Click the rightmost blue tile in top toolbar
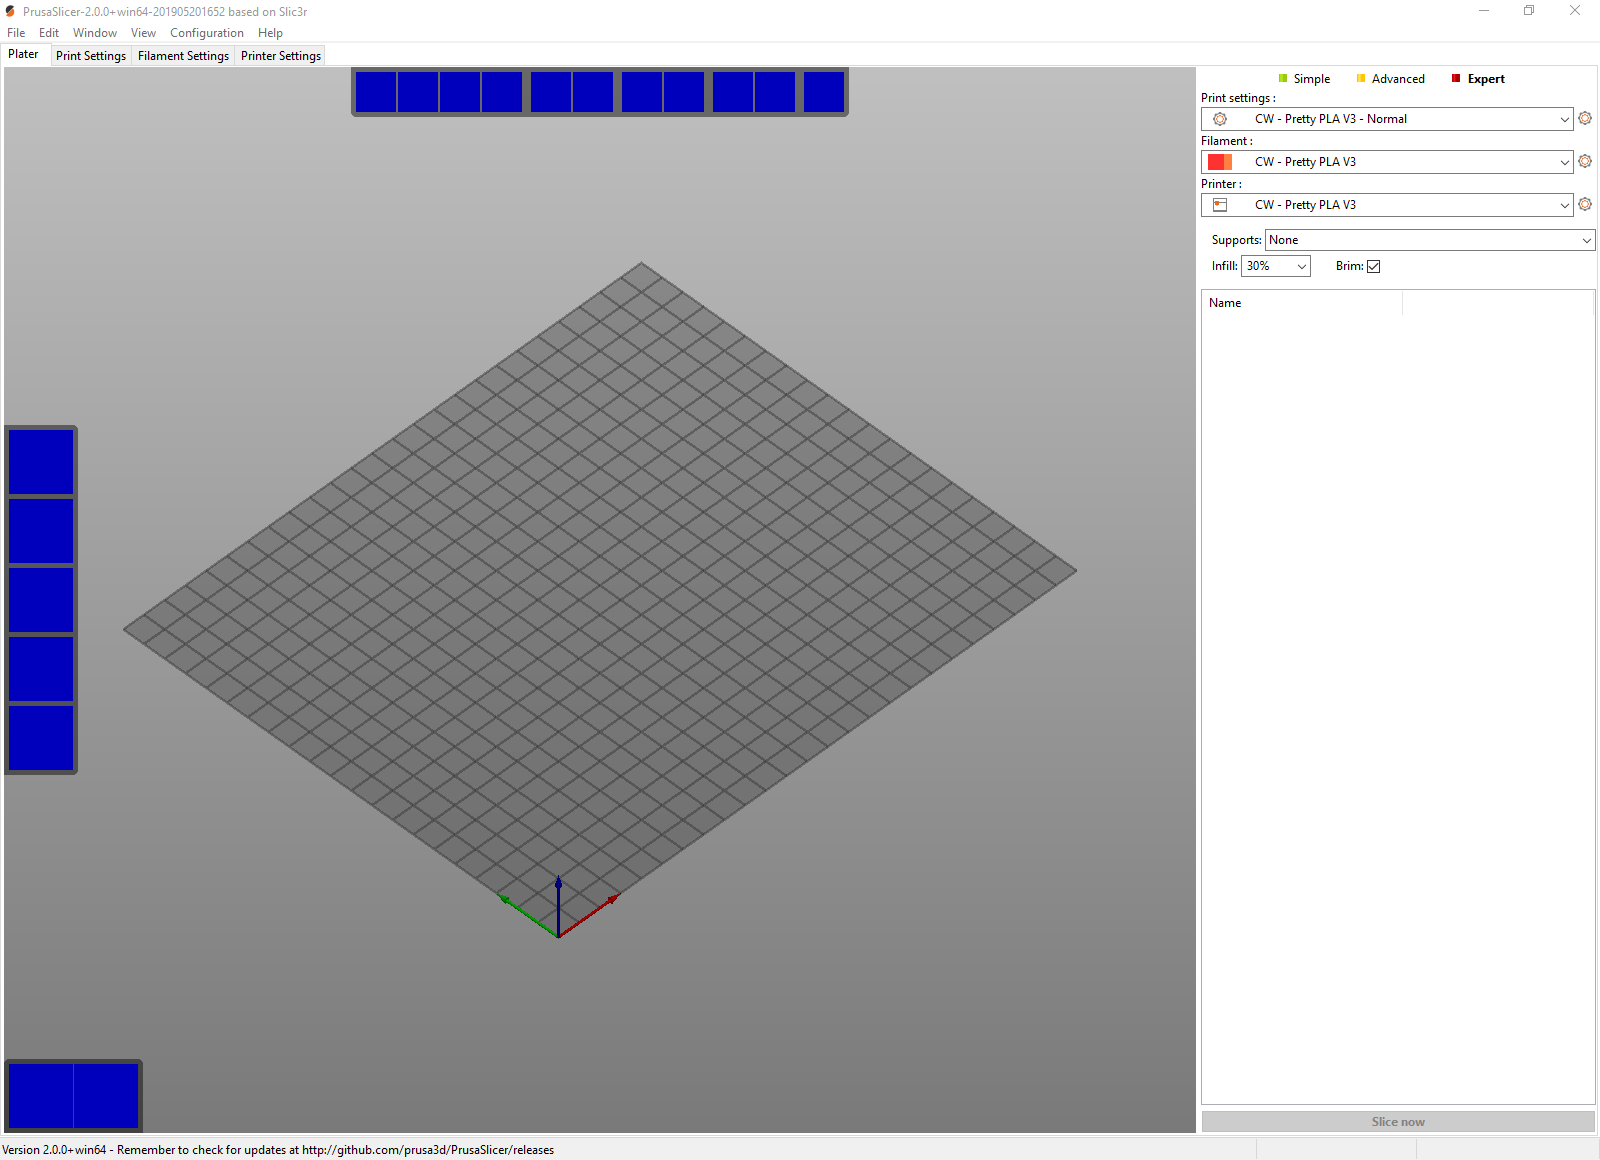The image size is (1600, 1160). pyautogui.click(x=824, y=92)
